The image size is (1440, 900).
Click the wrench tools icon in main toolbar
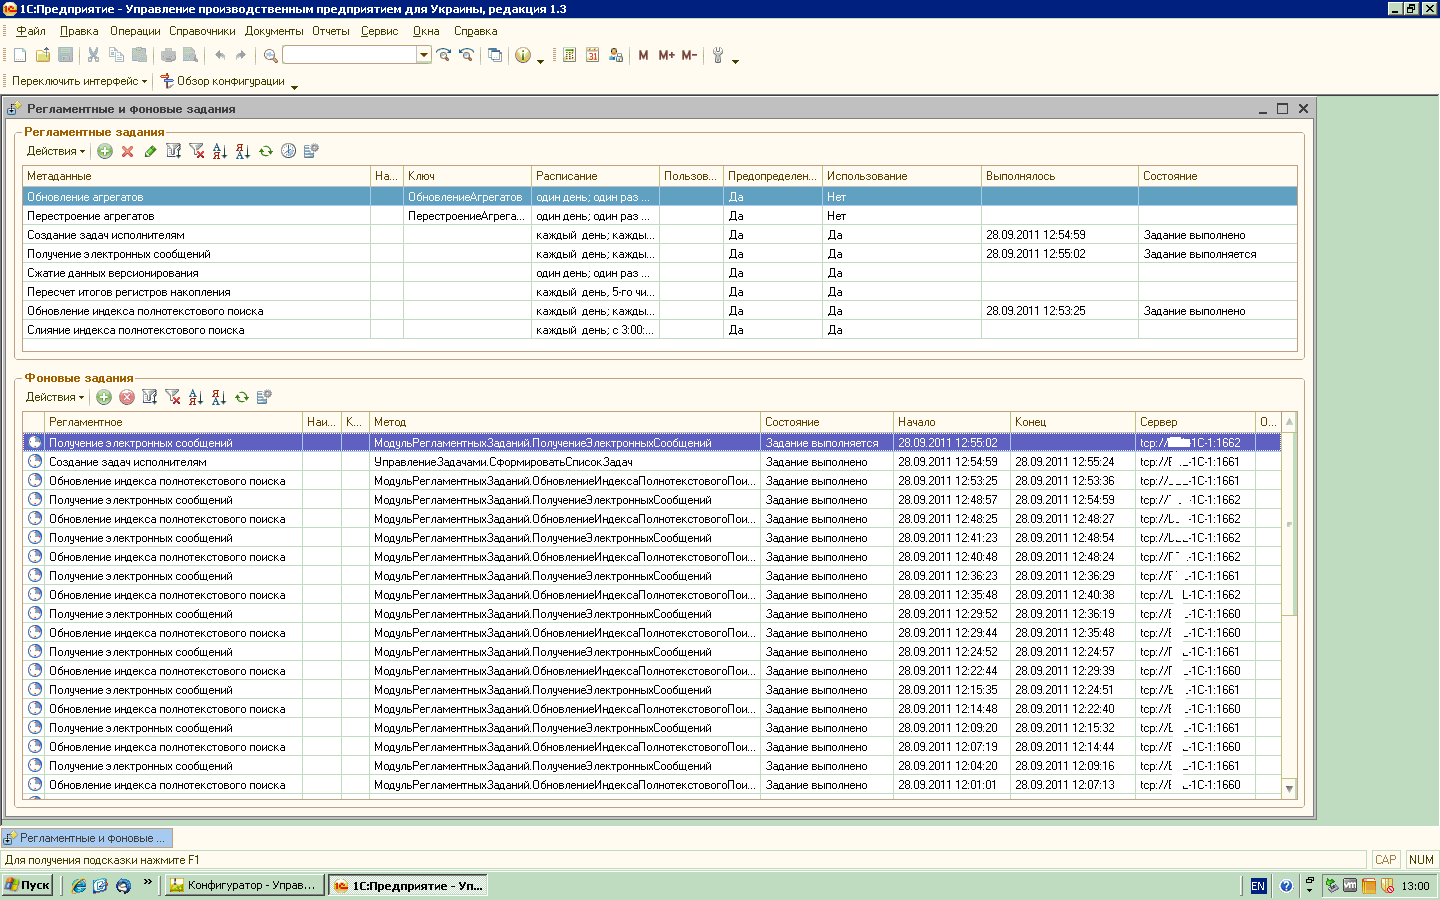[x=718, y=55]
